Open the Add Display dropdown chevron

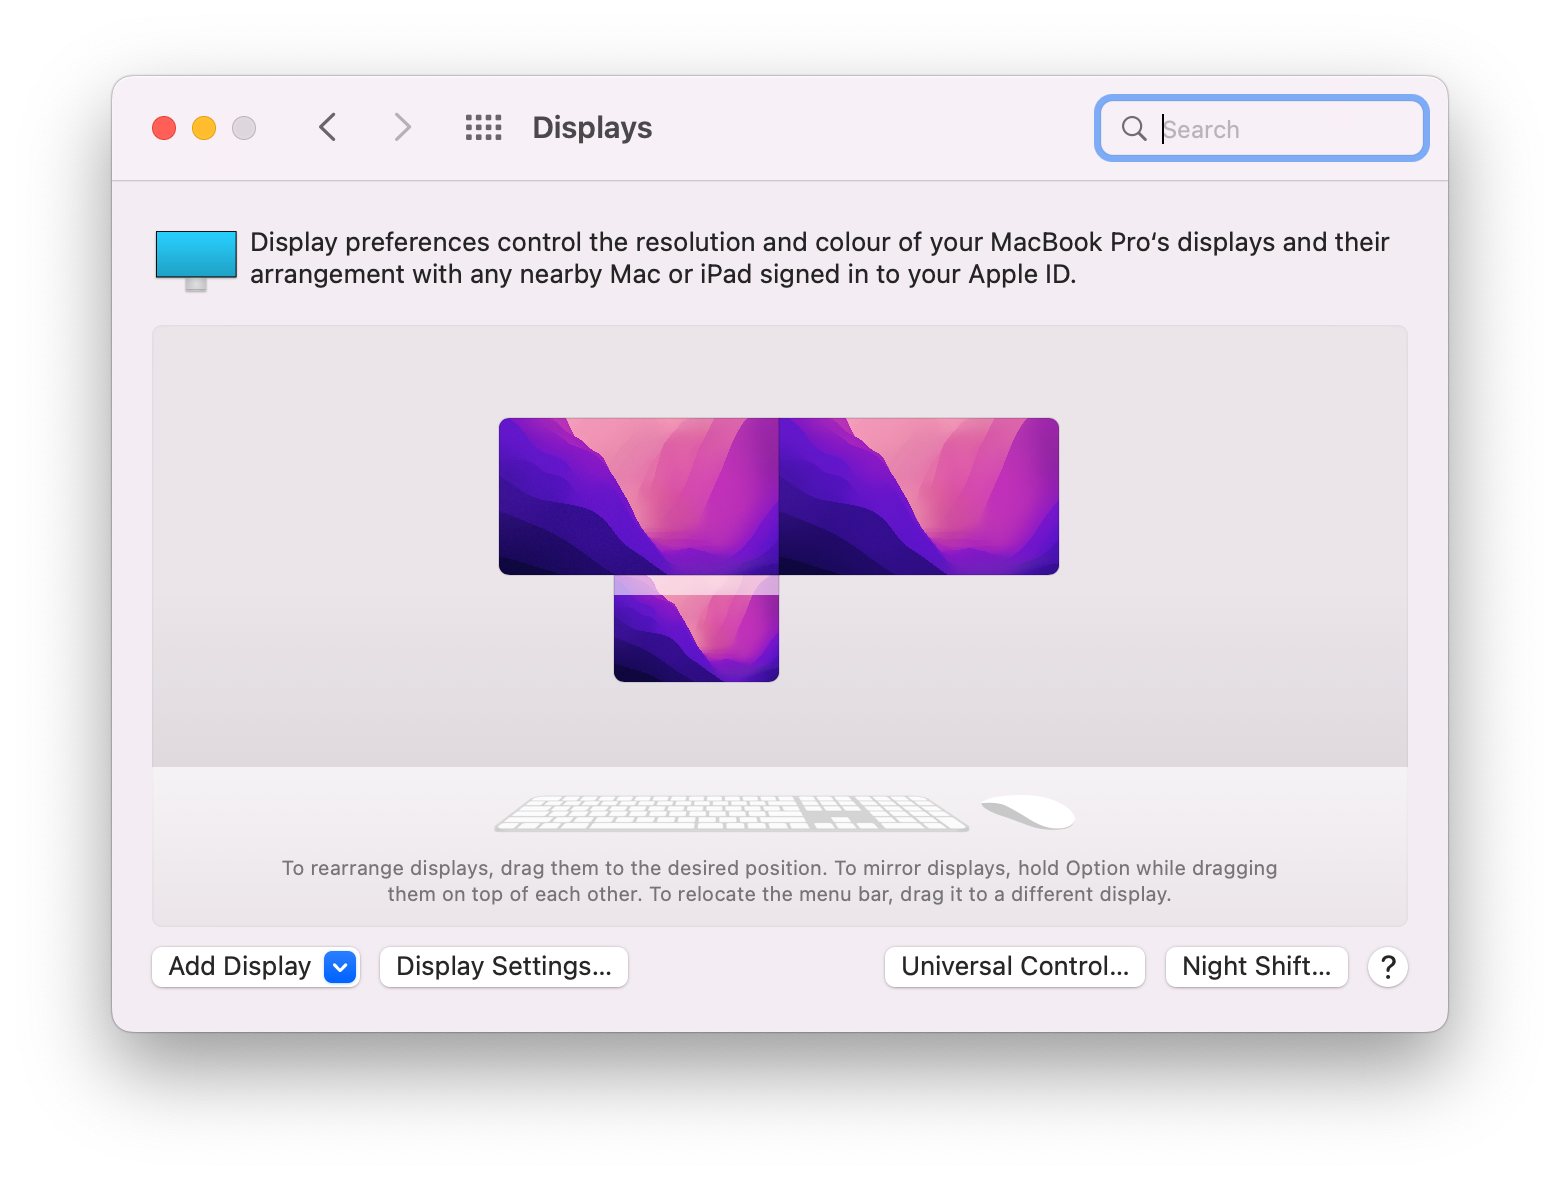[x=338, y=966]
